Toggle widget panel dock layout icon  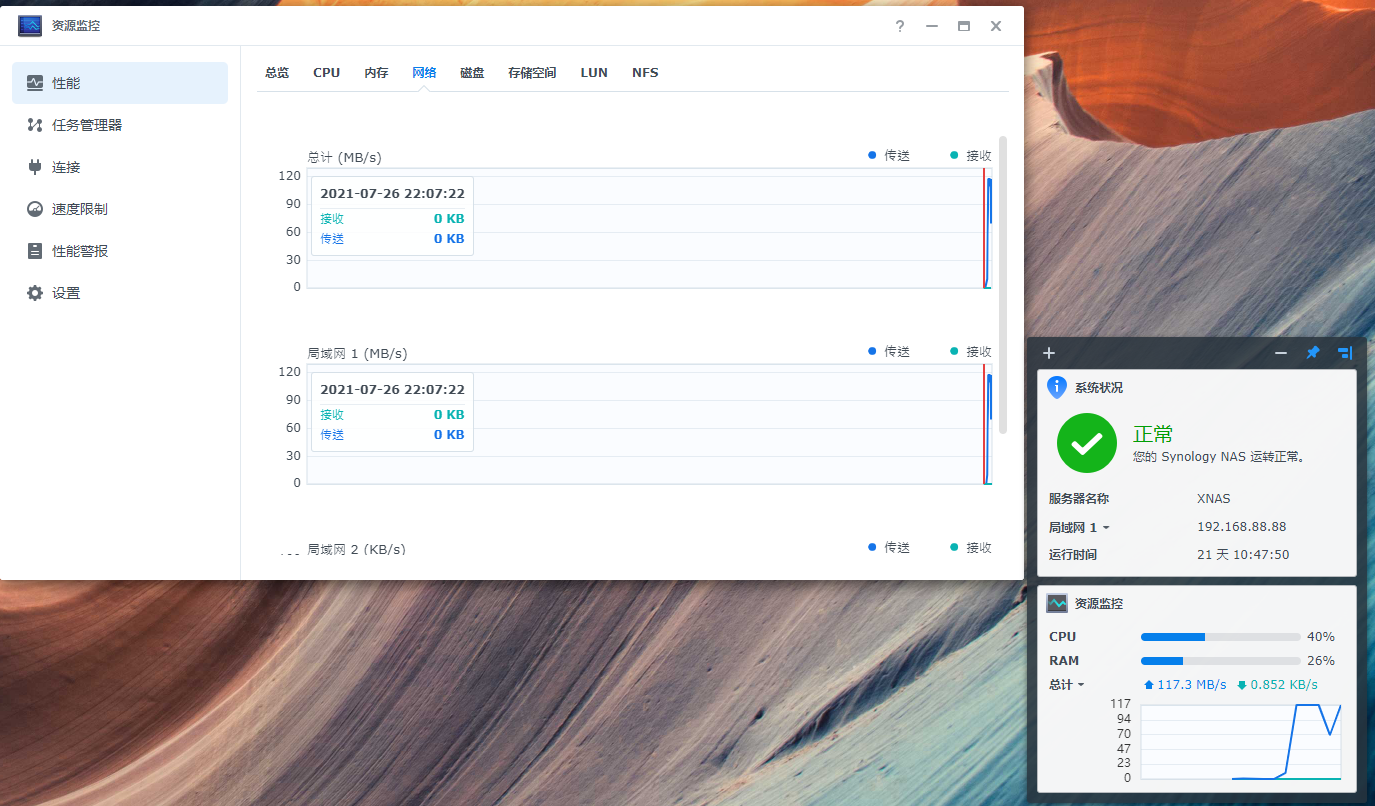[1345, 353]
